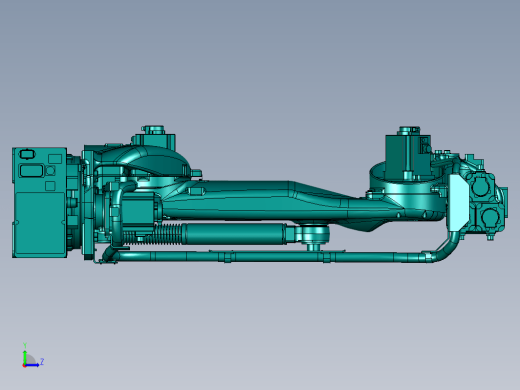Click the green Y axis of the triad
Screen dimensions: 520x390
[25, 358]
